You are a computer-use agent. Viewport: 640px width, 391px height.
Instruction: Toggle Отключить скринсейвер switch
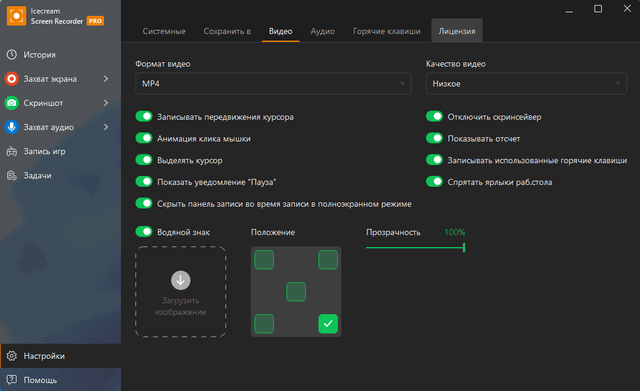434,117
